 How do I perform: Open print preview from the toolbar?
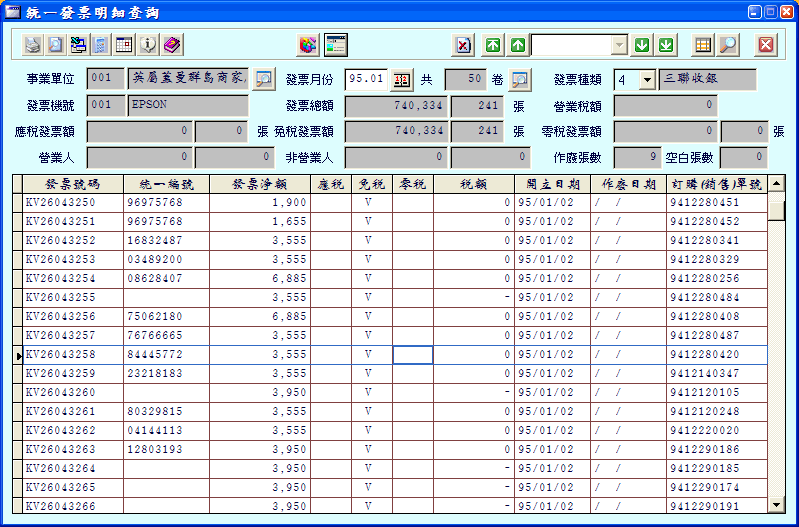click(55, 45)
